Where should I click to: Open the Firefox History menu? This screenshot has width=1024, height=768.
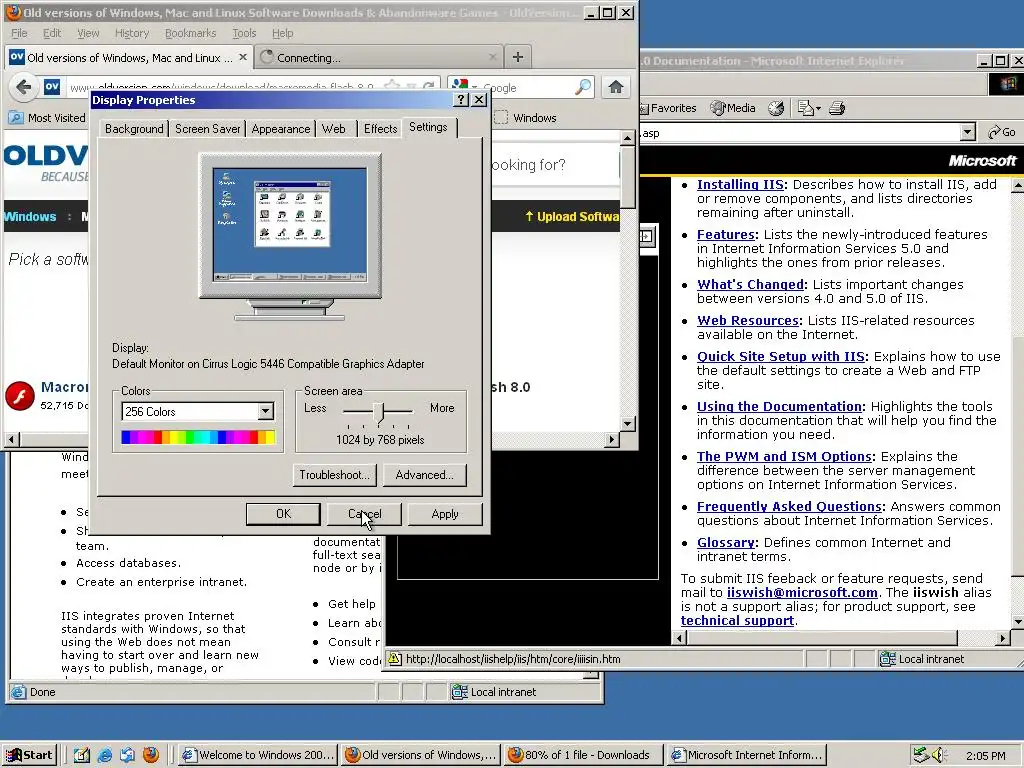[x=132, y=33]
